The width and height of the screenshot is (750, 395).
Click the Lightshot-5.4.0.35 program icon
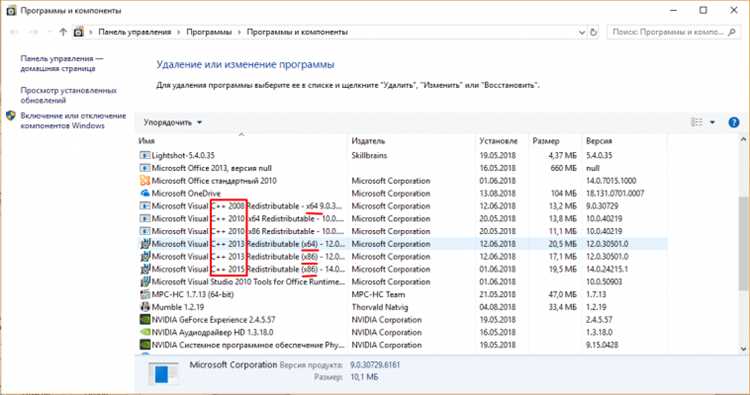(x=144, y=155)
